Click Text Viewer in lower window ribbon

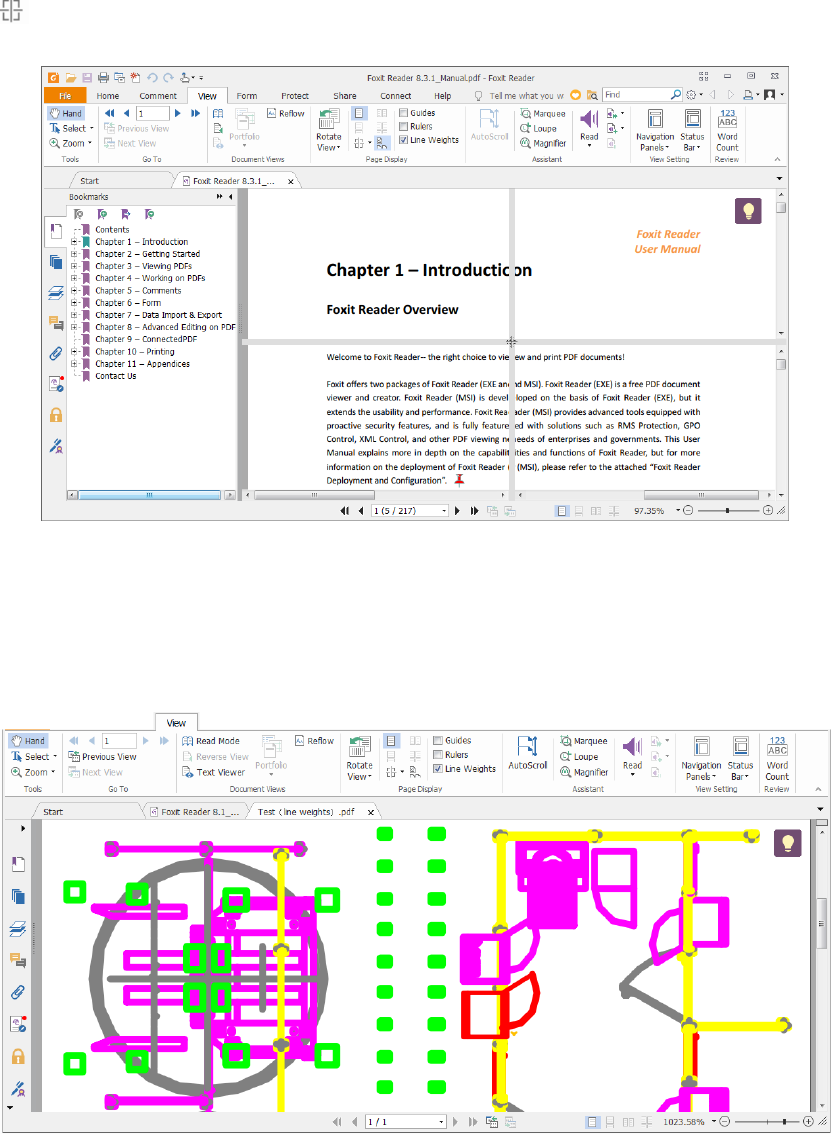pos(213,772)
